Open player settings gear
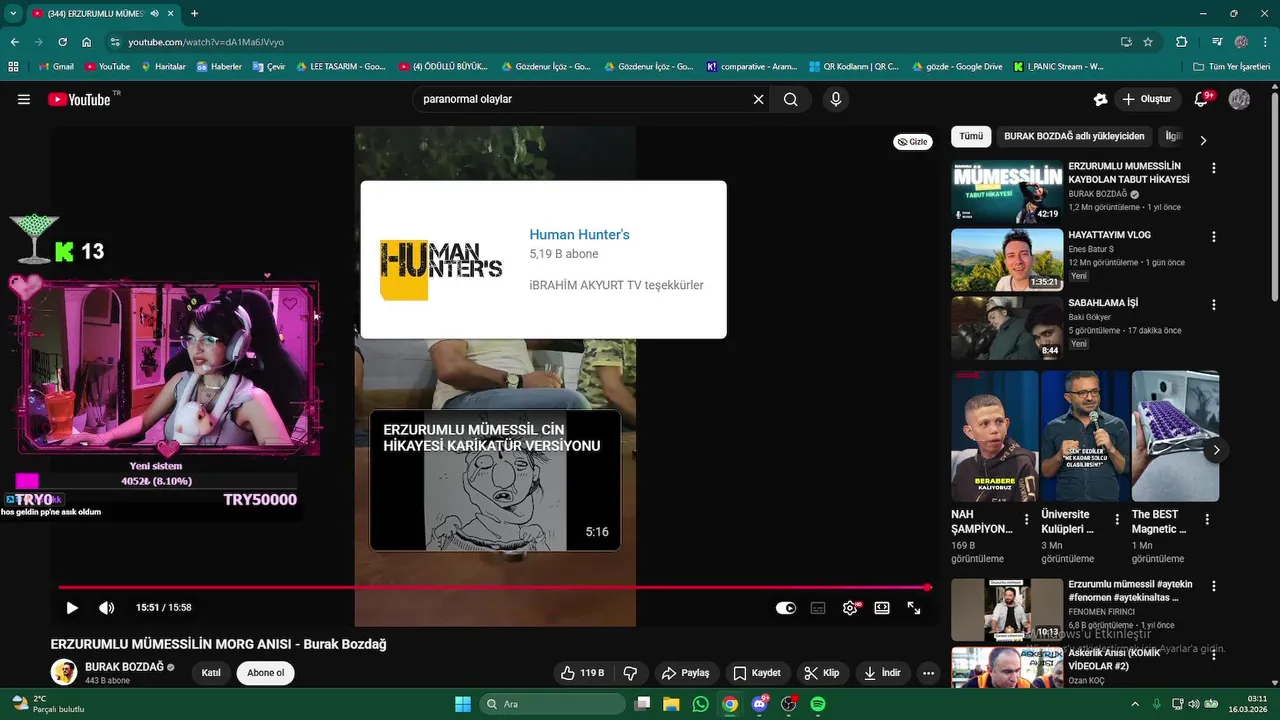The height and width of the screenshot is (720, 1280). coord(850,607)
